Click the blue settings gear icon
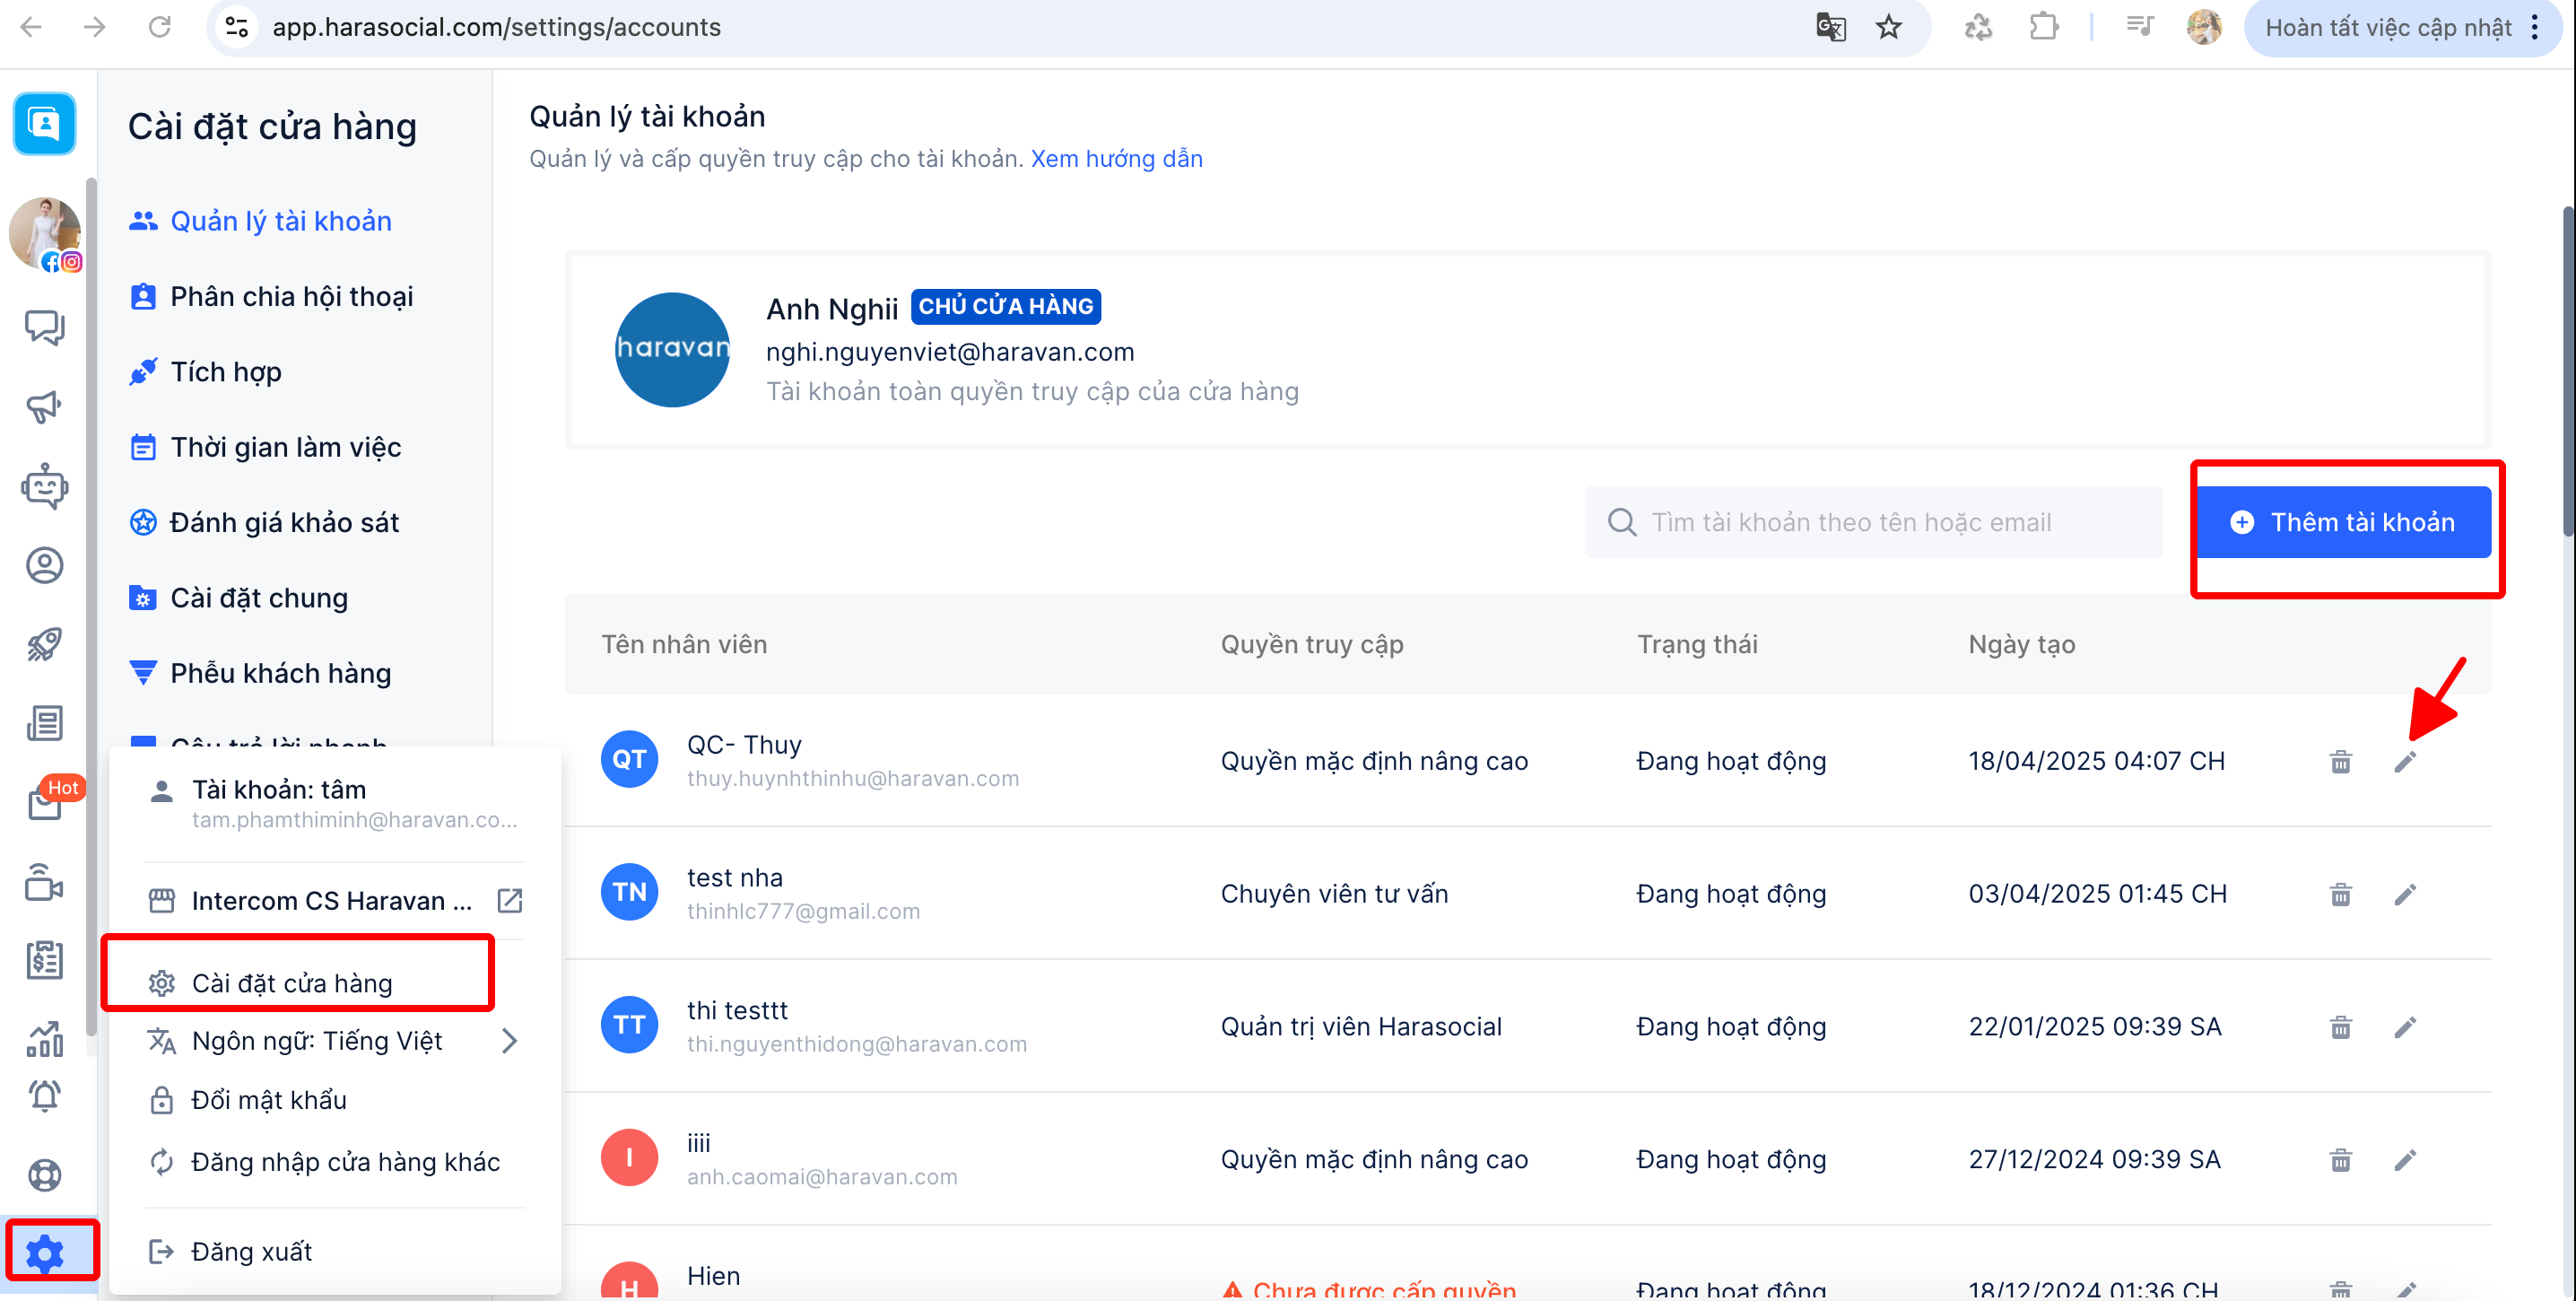The width and height of the screenshot is (2576, 1301). (x=45, y=1252)
